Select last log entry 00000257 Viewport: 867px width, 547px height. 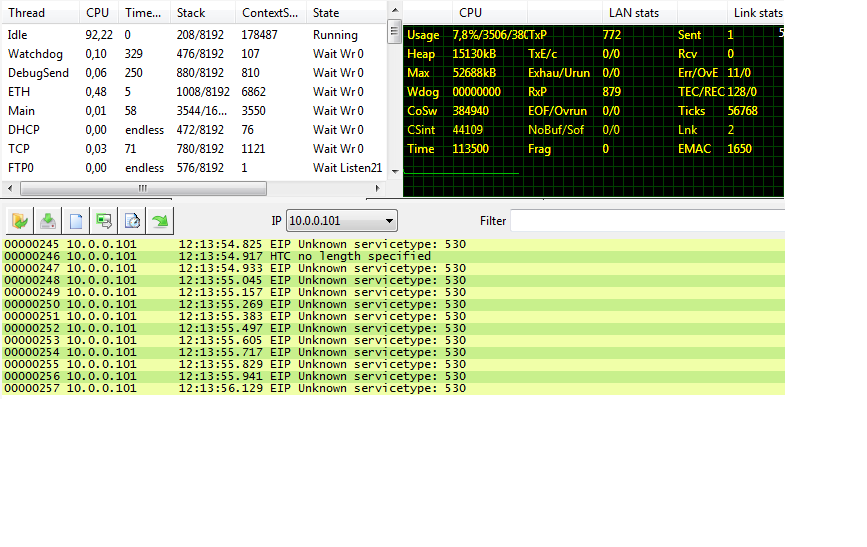point(394,388)
